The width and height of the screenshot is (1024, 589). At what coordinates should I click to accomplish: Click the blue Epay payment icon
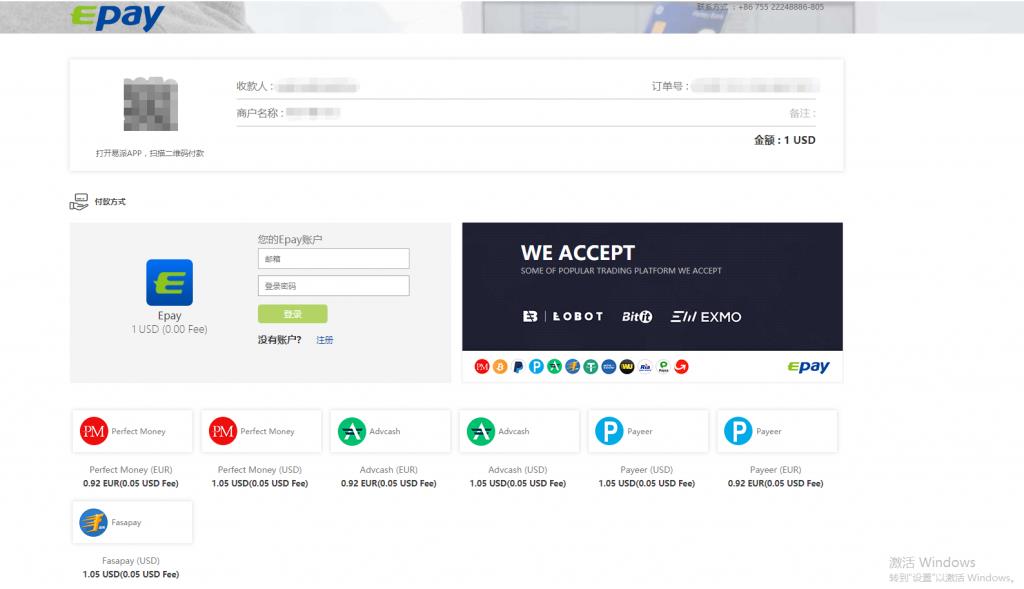pyautogui.click(x=169, y=282)
